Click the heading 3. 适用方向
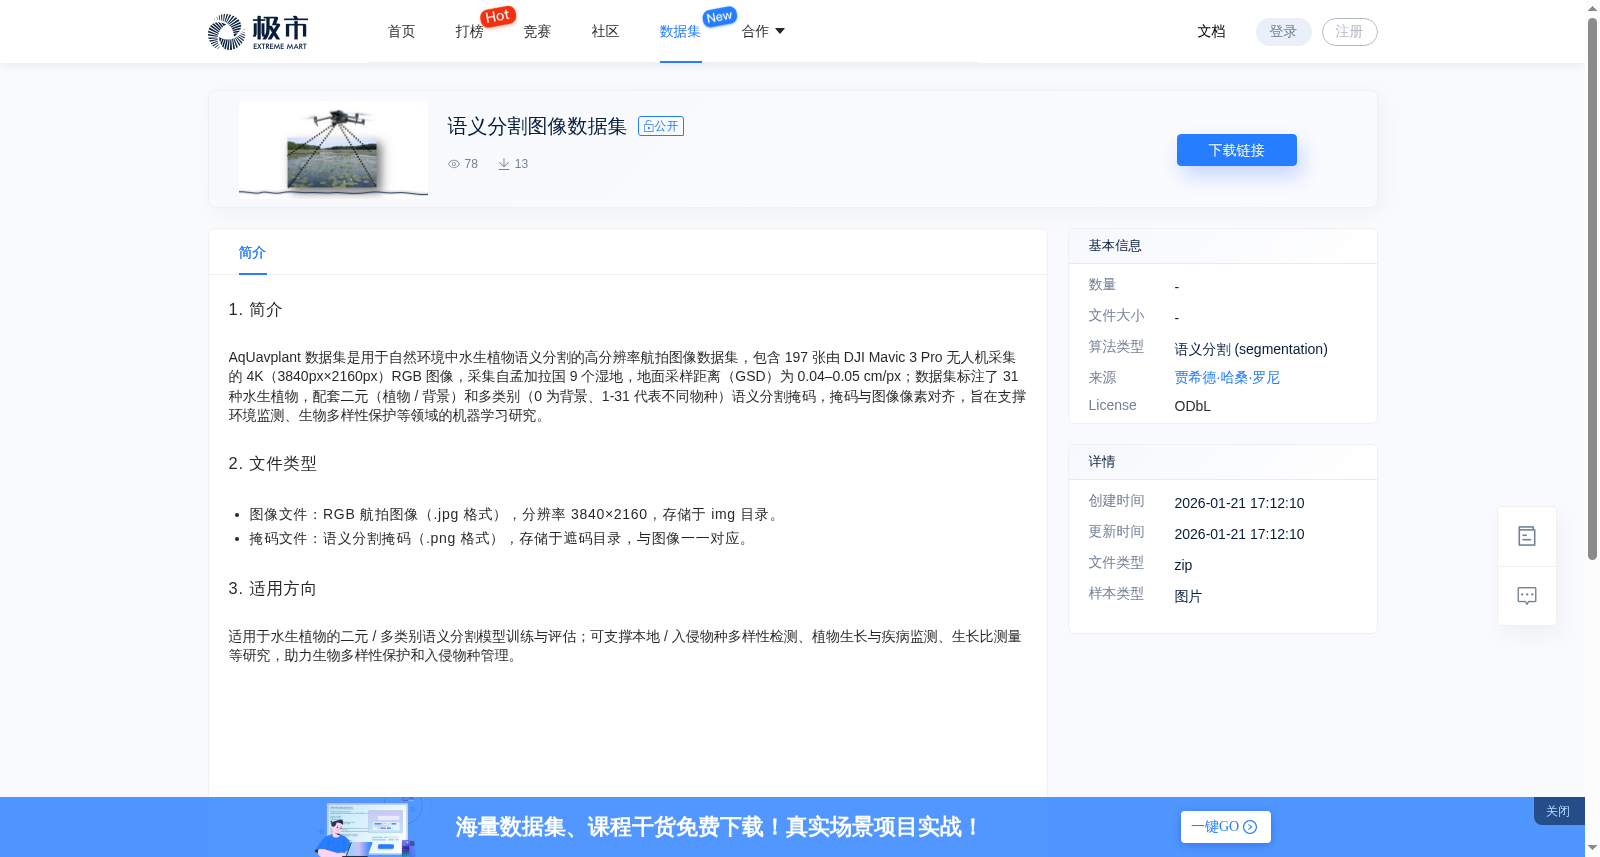This screenshot has width=1600, height=857. coord(272,589)
